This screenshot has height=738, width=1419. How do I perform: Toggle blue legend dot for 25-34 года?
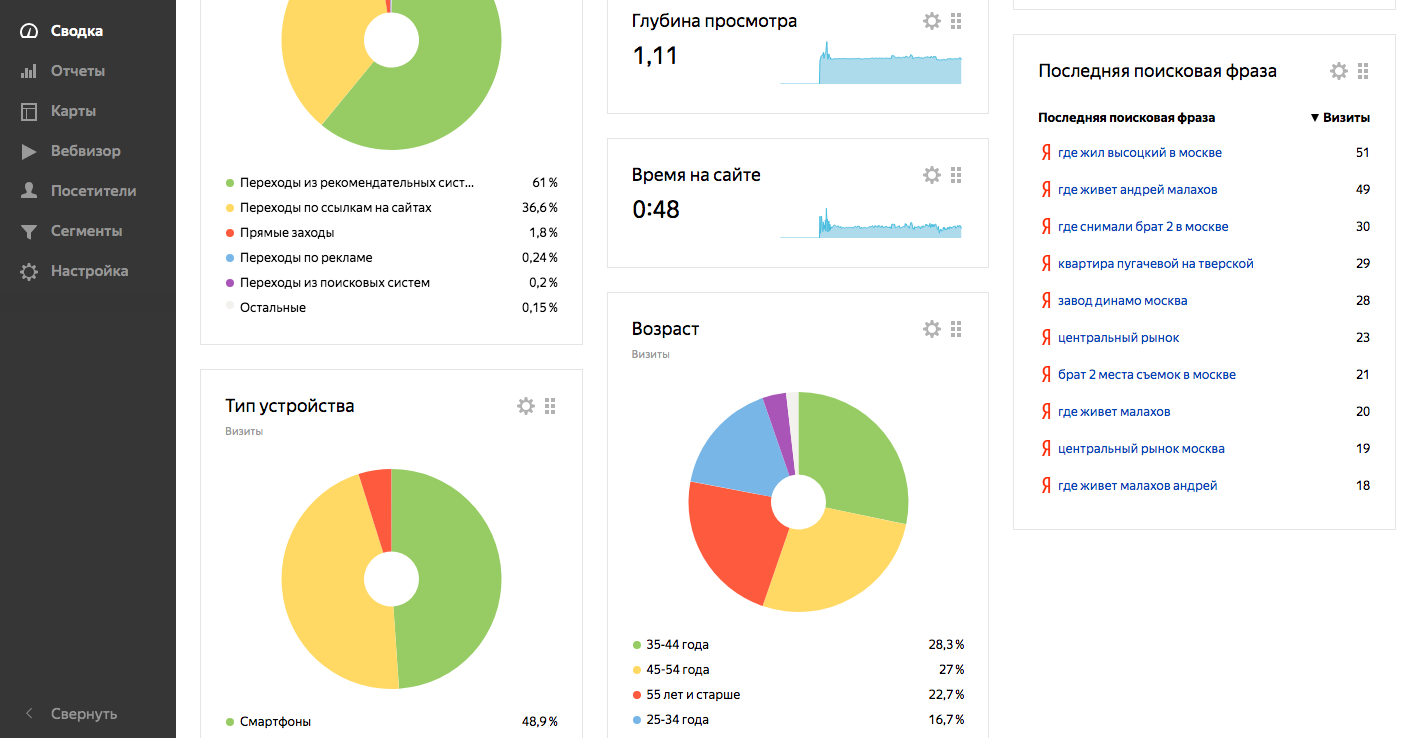tap(636, 720)
